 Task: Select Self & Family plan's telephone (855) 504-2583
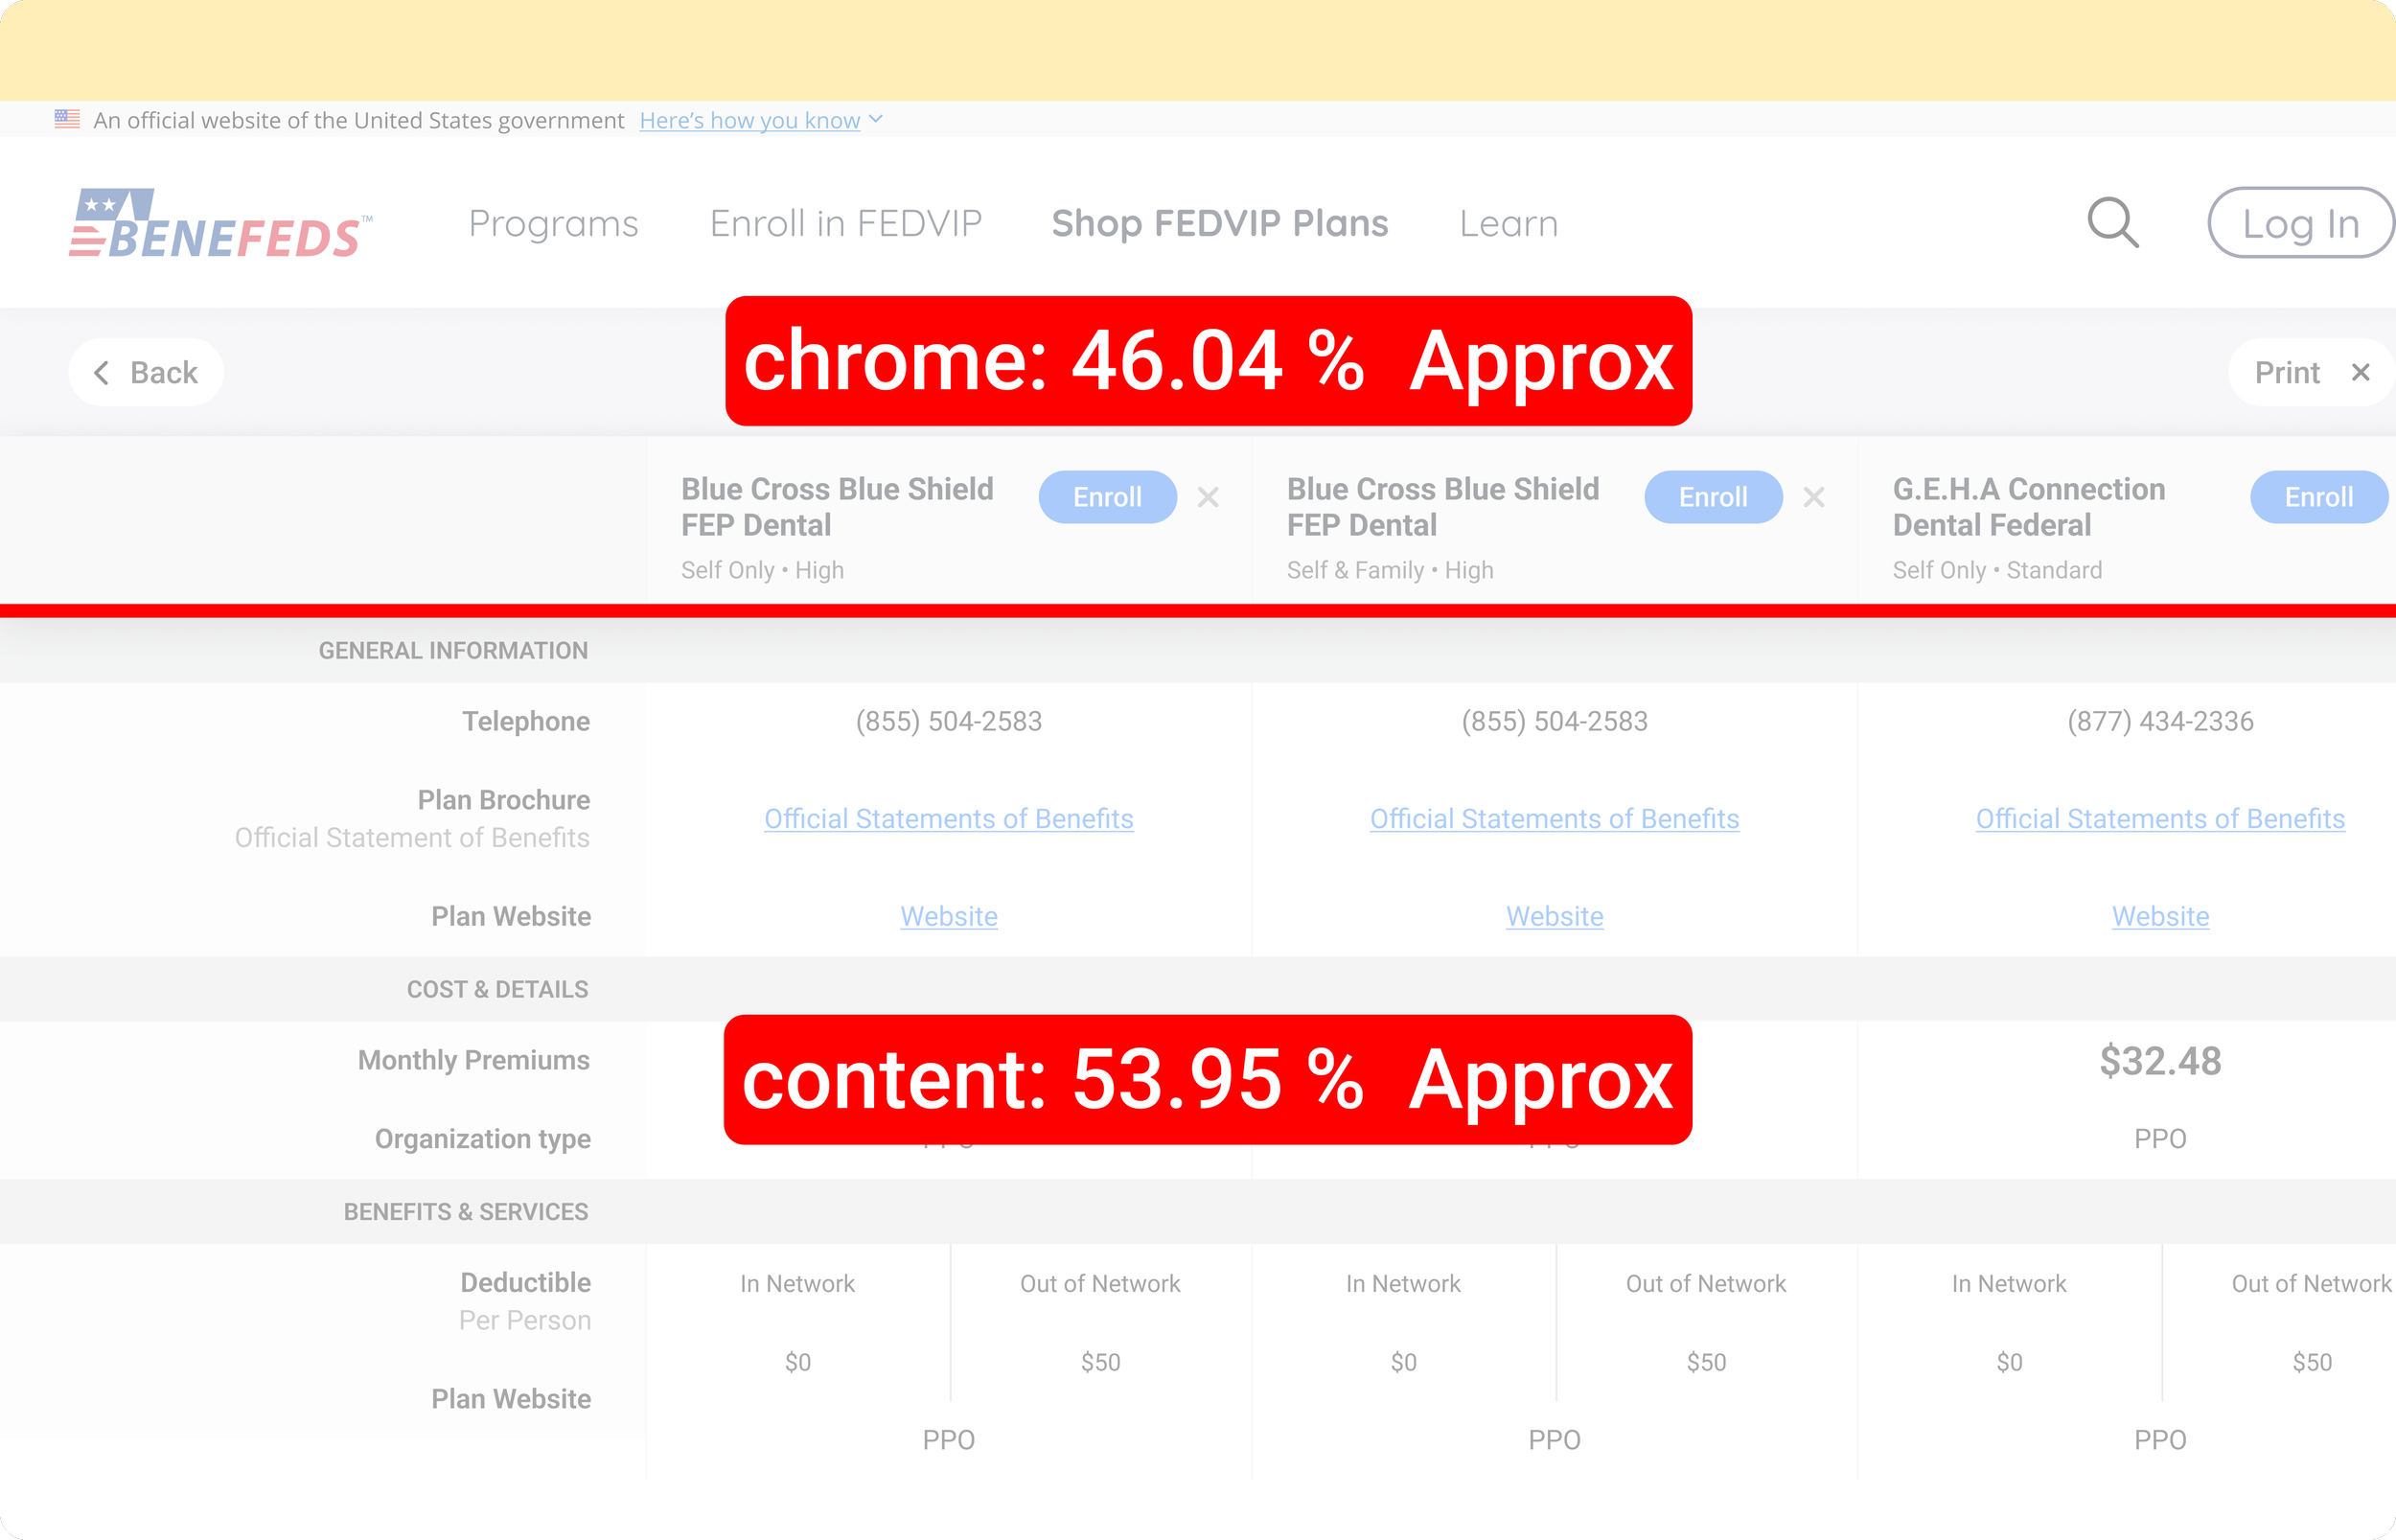[1555, 721]
